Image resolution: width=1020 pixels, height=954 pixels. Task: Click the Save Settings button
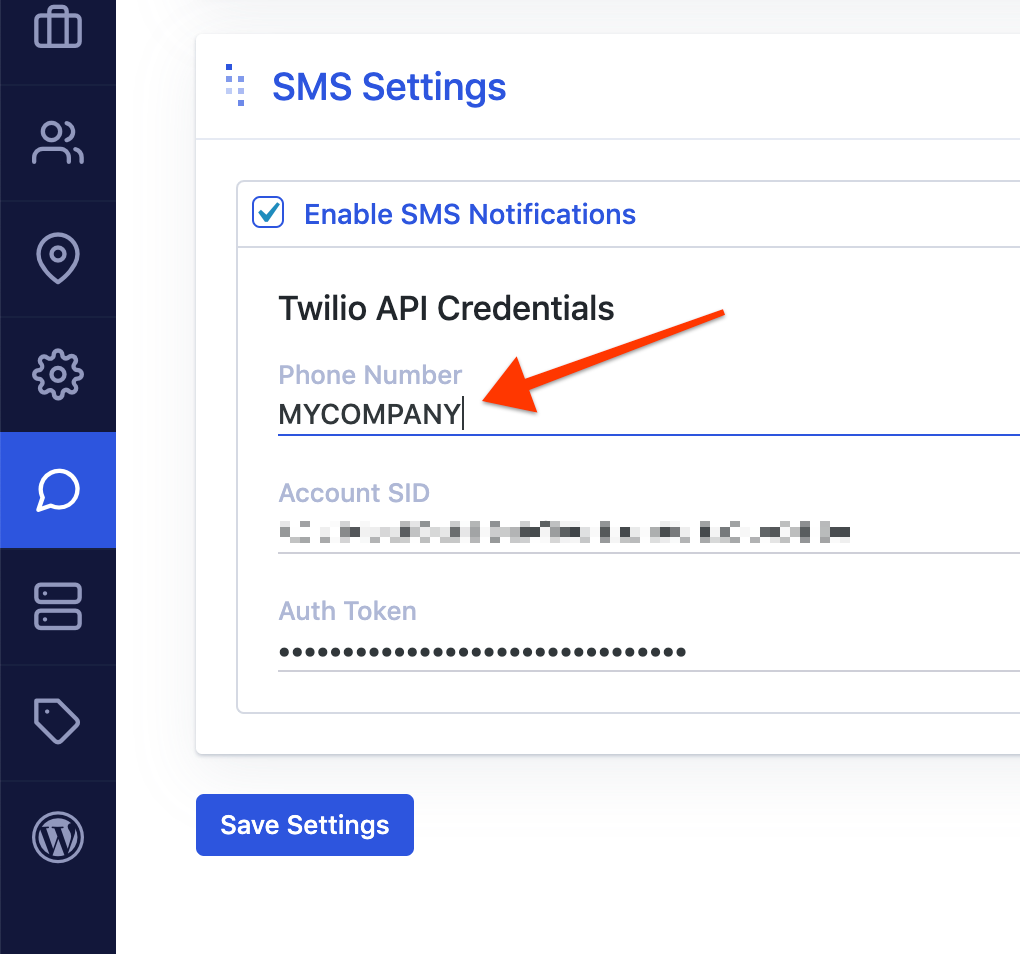[305, 825]
